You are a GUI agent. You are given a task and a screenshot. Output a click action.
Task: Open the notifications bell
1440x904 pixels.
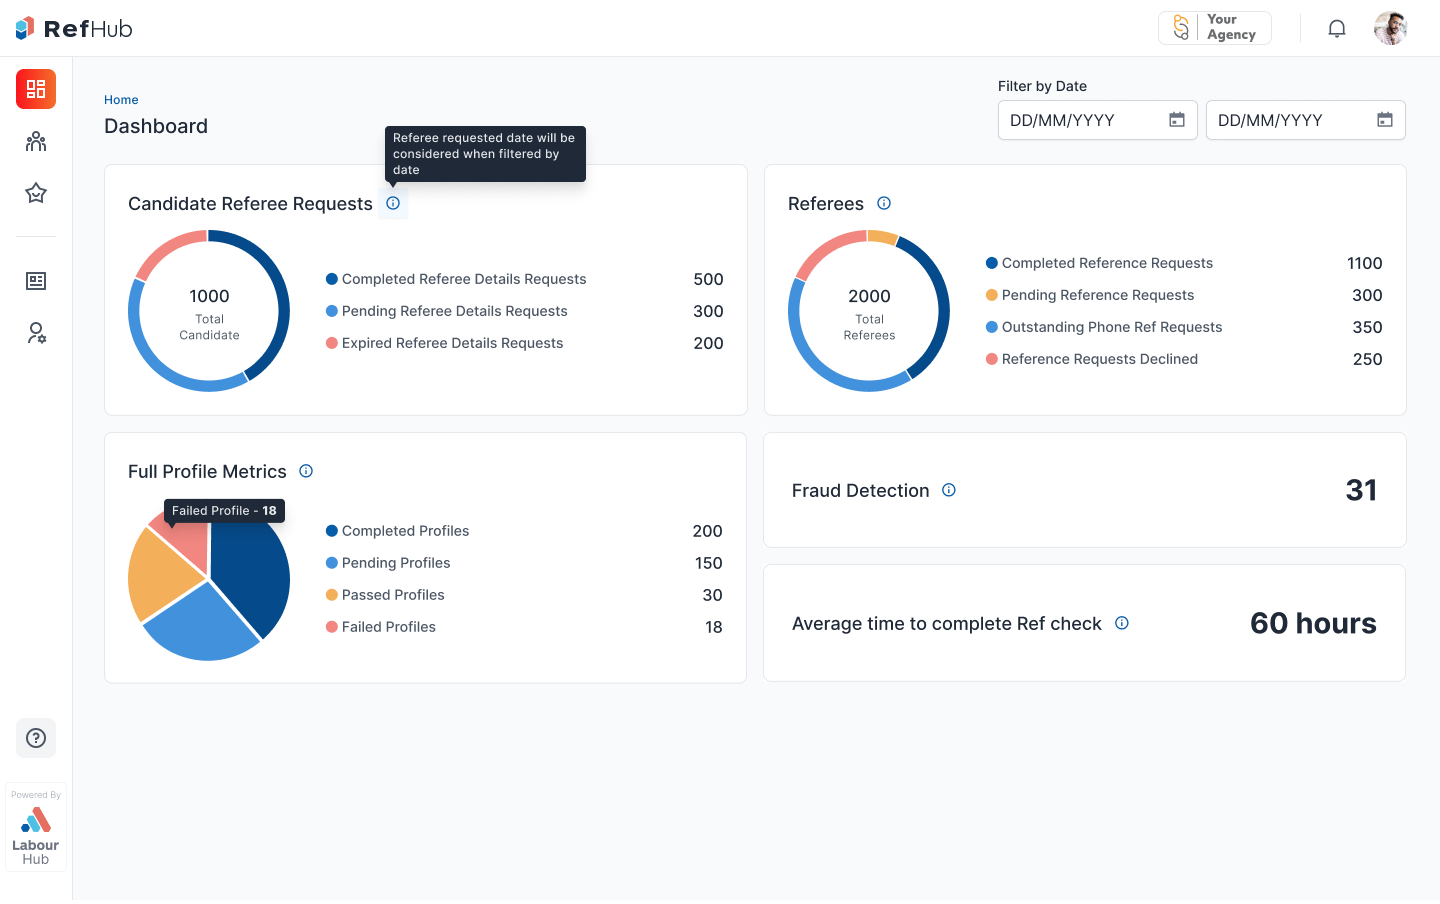pyautogui.click(x=1337, y=28)
